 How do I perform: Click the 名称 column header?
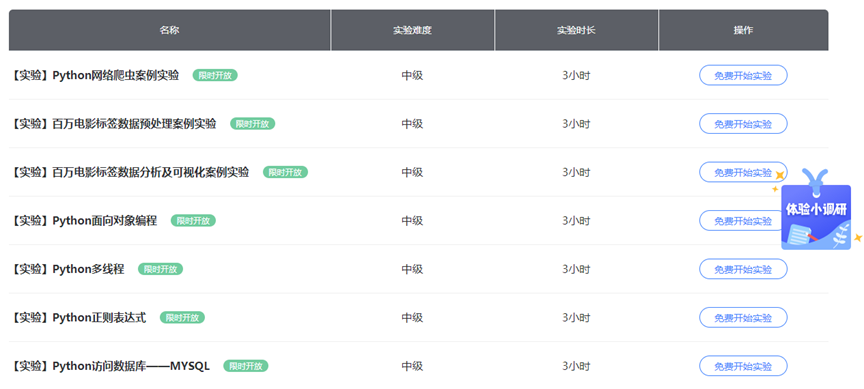(170, 30)
